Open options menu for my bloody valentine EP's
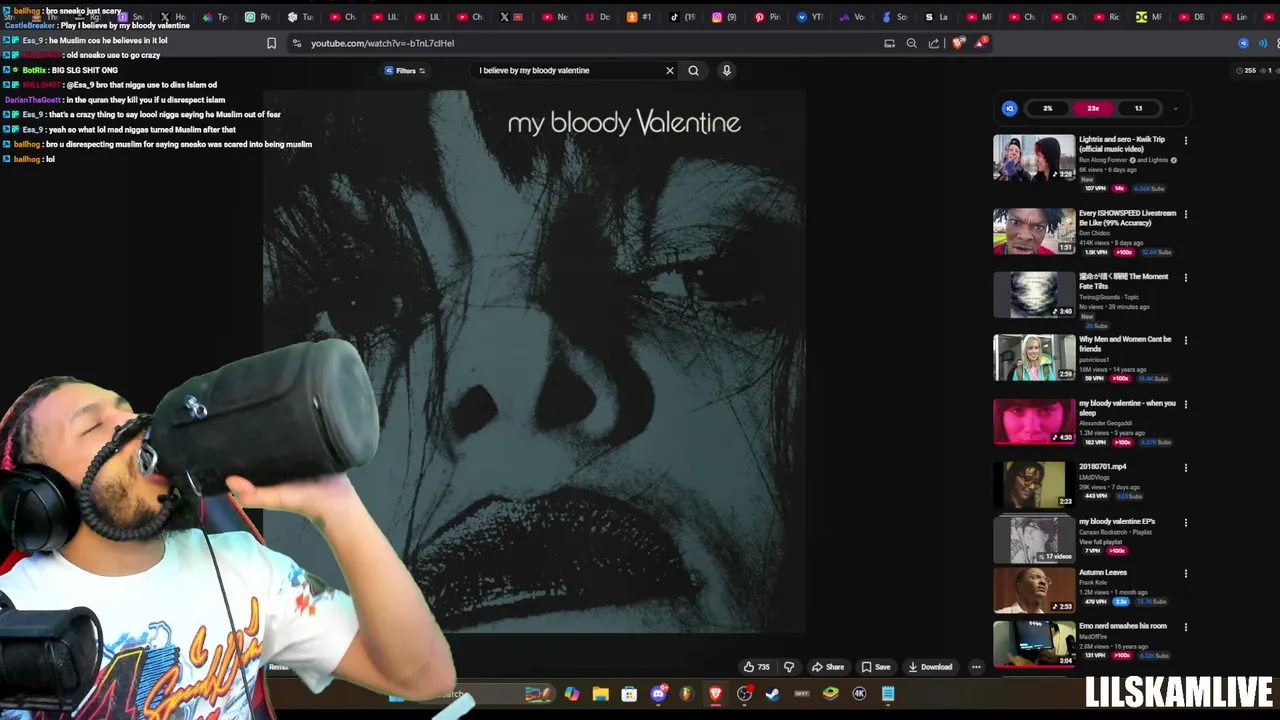This screenshot has height=720, width=1280. click(x=1186, y=522)
